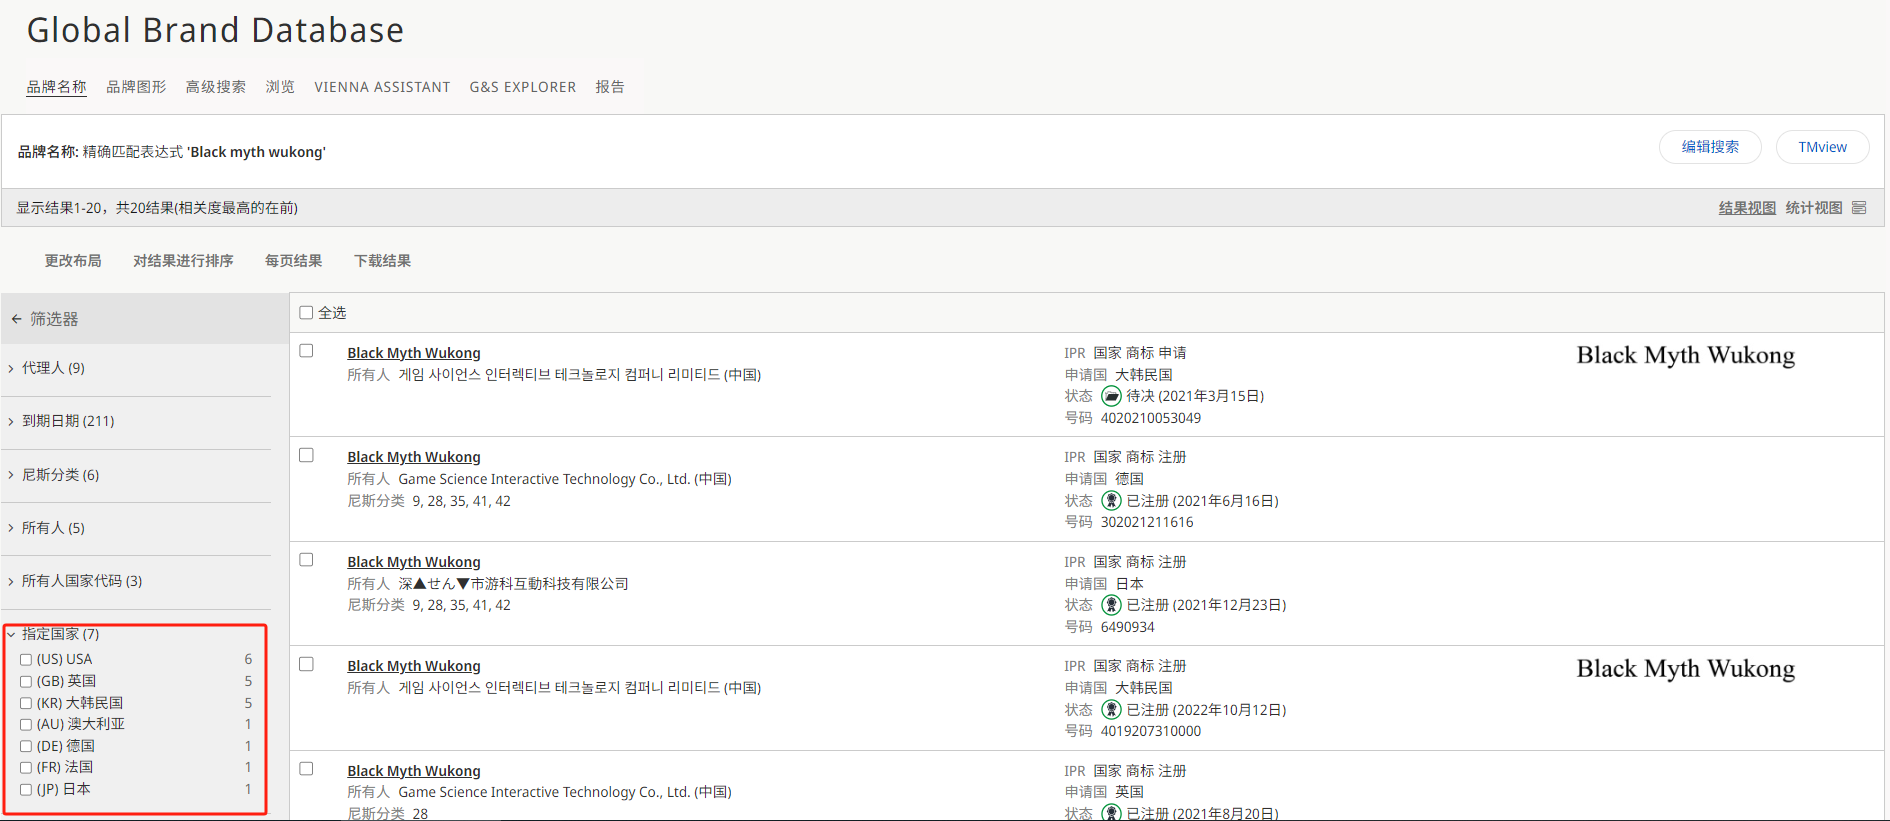Open the Black Myth Wukong link for 英国
The image size is (1890, 821).
pyautogui.click(x=414, y=771)
